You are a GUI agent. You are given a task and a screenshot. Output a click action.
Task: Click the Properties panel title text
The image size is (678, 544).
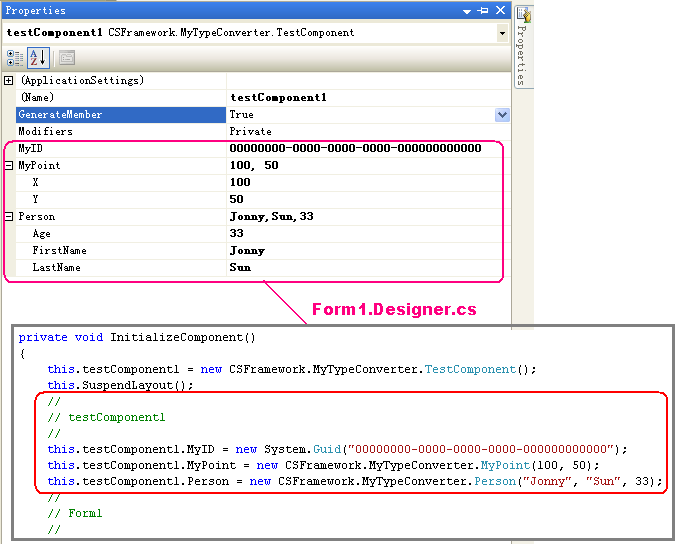click(35, 10)
